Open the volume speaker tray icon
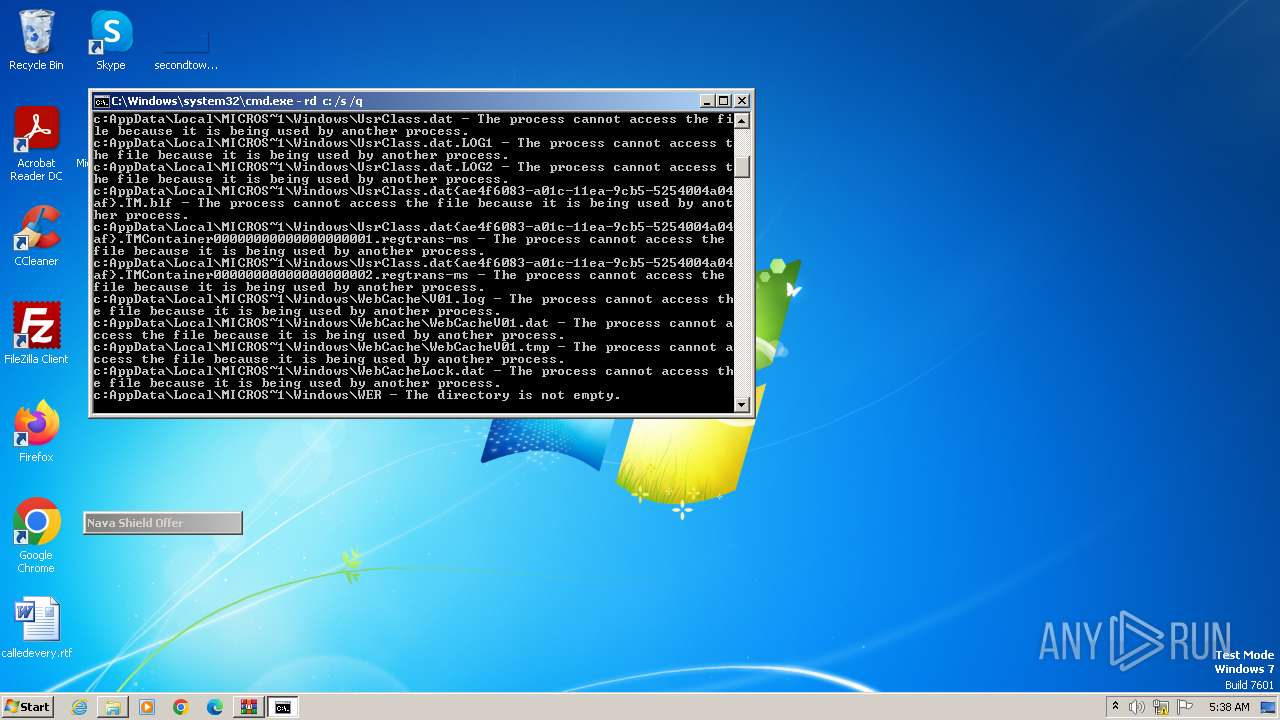 [x=1137, y=707]
